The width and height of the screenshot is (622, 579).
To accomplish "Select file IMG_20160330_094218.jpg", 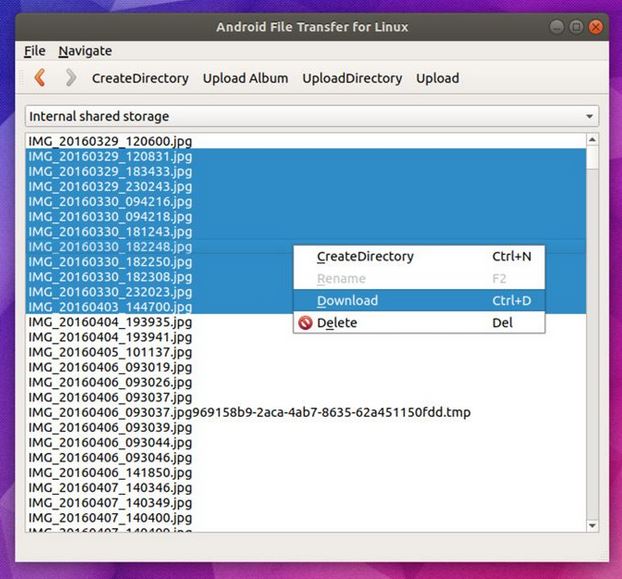I will coord(305,217).
